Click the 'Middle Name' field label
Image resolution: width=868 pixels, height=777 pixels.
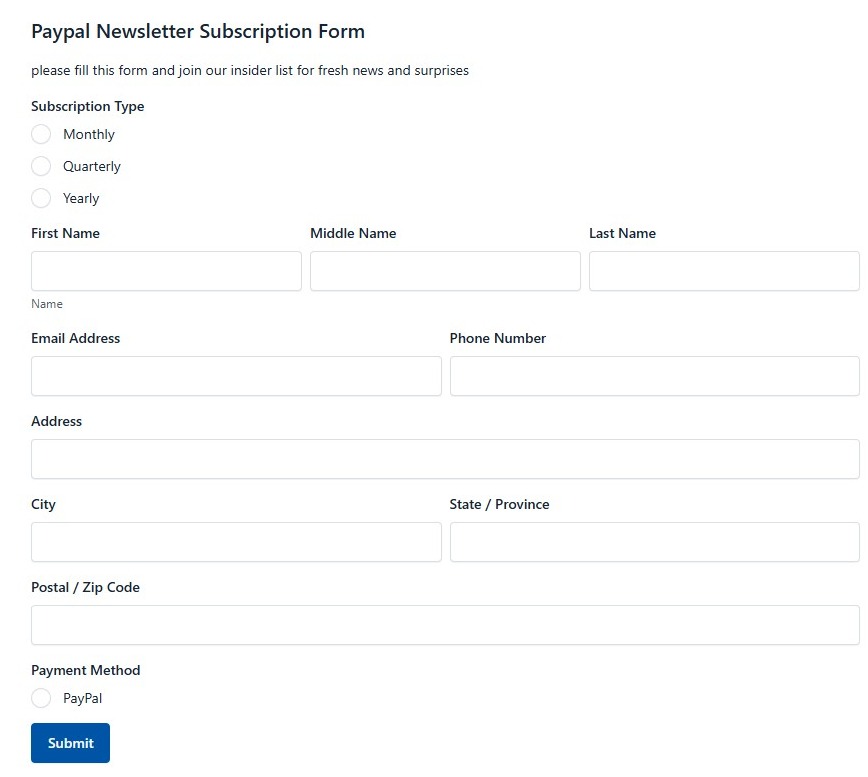tap(353, 233)
